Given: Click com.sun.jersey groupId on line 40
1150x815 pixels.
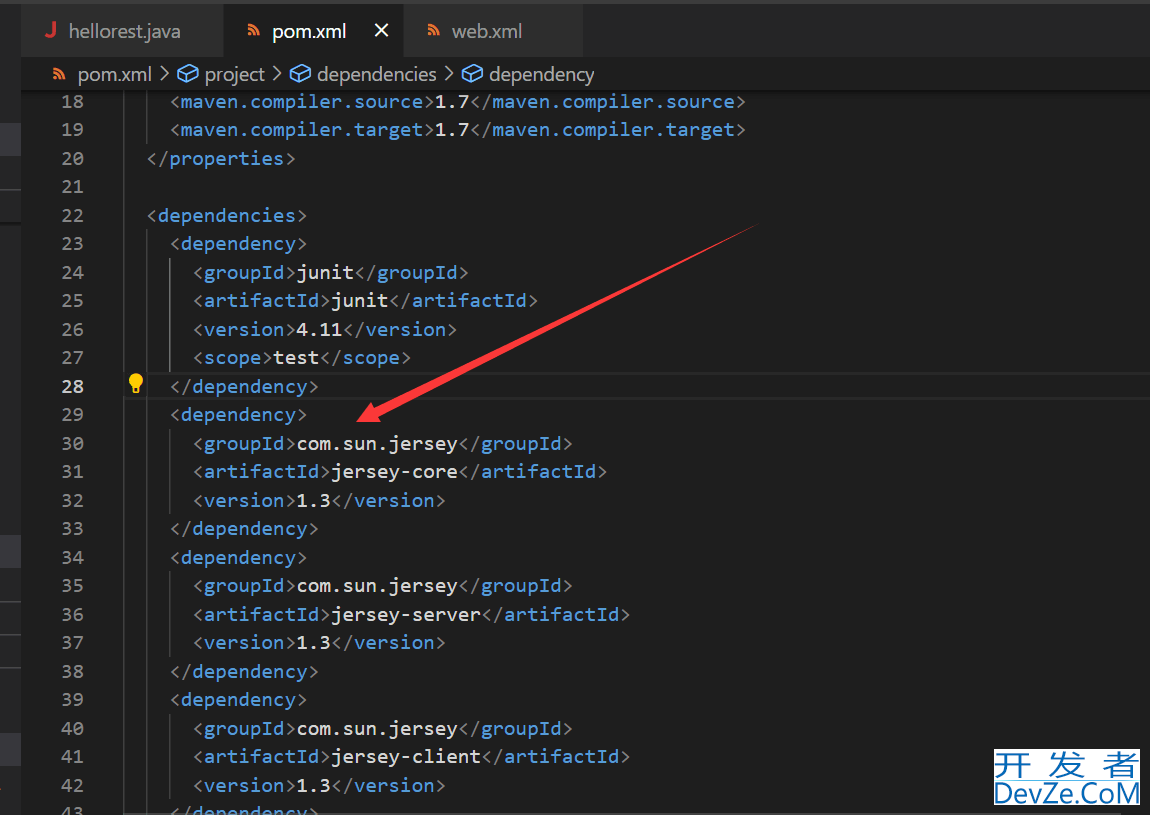Looking at the screenshot, I should [377, 728].
